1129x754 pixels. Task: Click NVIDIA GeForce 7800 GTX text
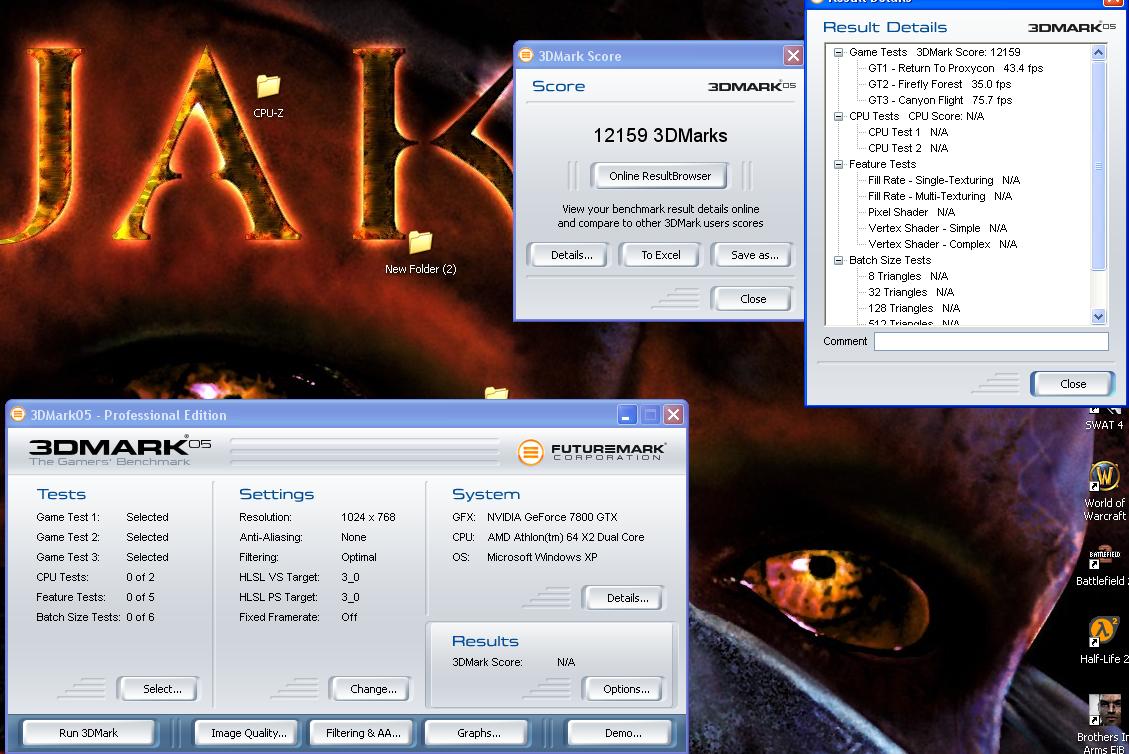pyautogui.click(x=552, y=517)
